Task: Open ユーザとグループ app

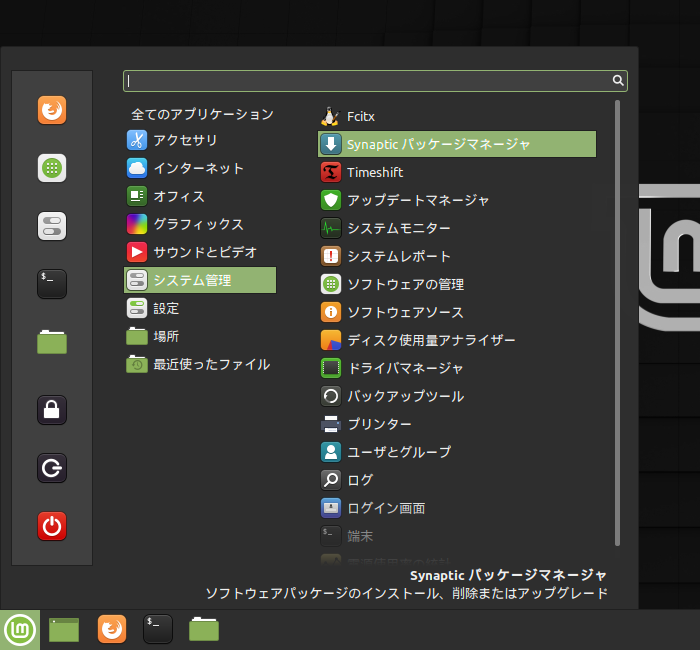Action: point(457,452)
